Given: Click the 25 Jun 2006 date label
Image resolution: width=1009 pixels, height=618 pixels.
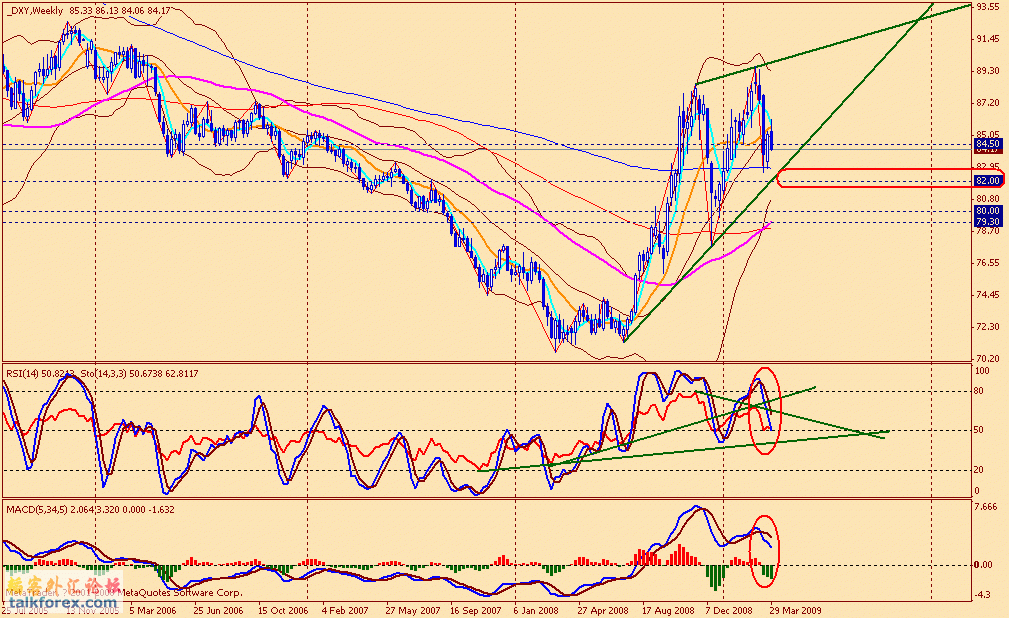Looking at the screenshot, I should [218, 610].
